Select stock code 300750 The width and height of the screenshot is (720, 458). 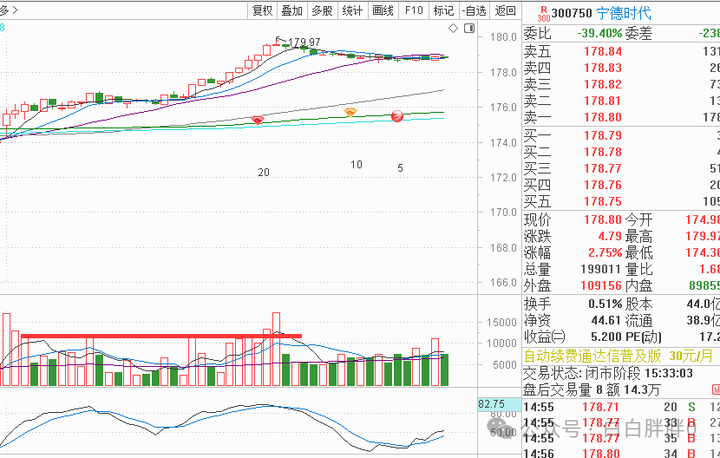point(572,13)
